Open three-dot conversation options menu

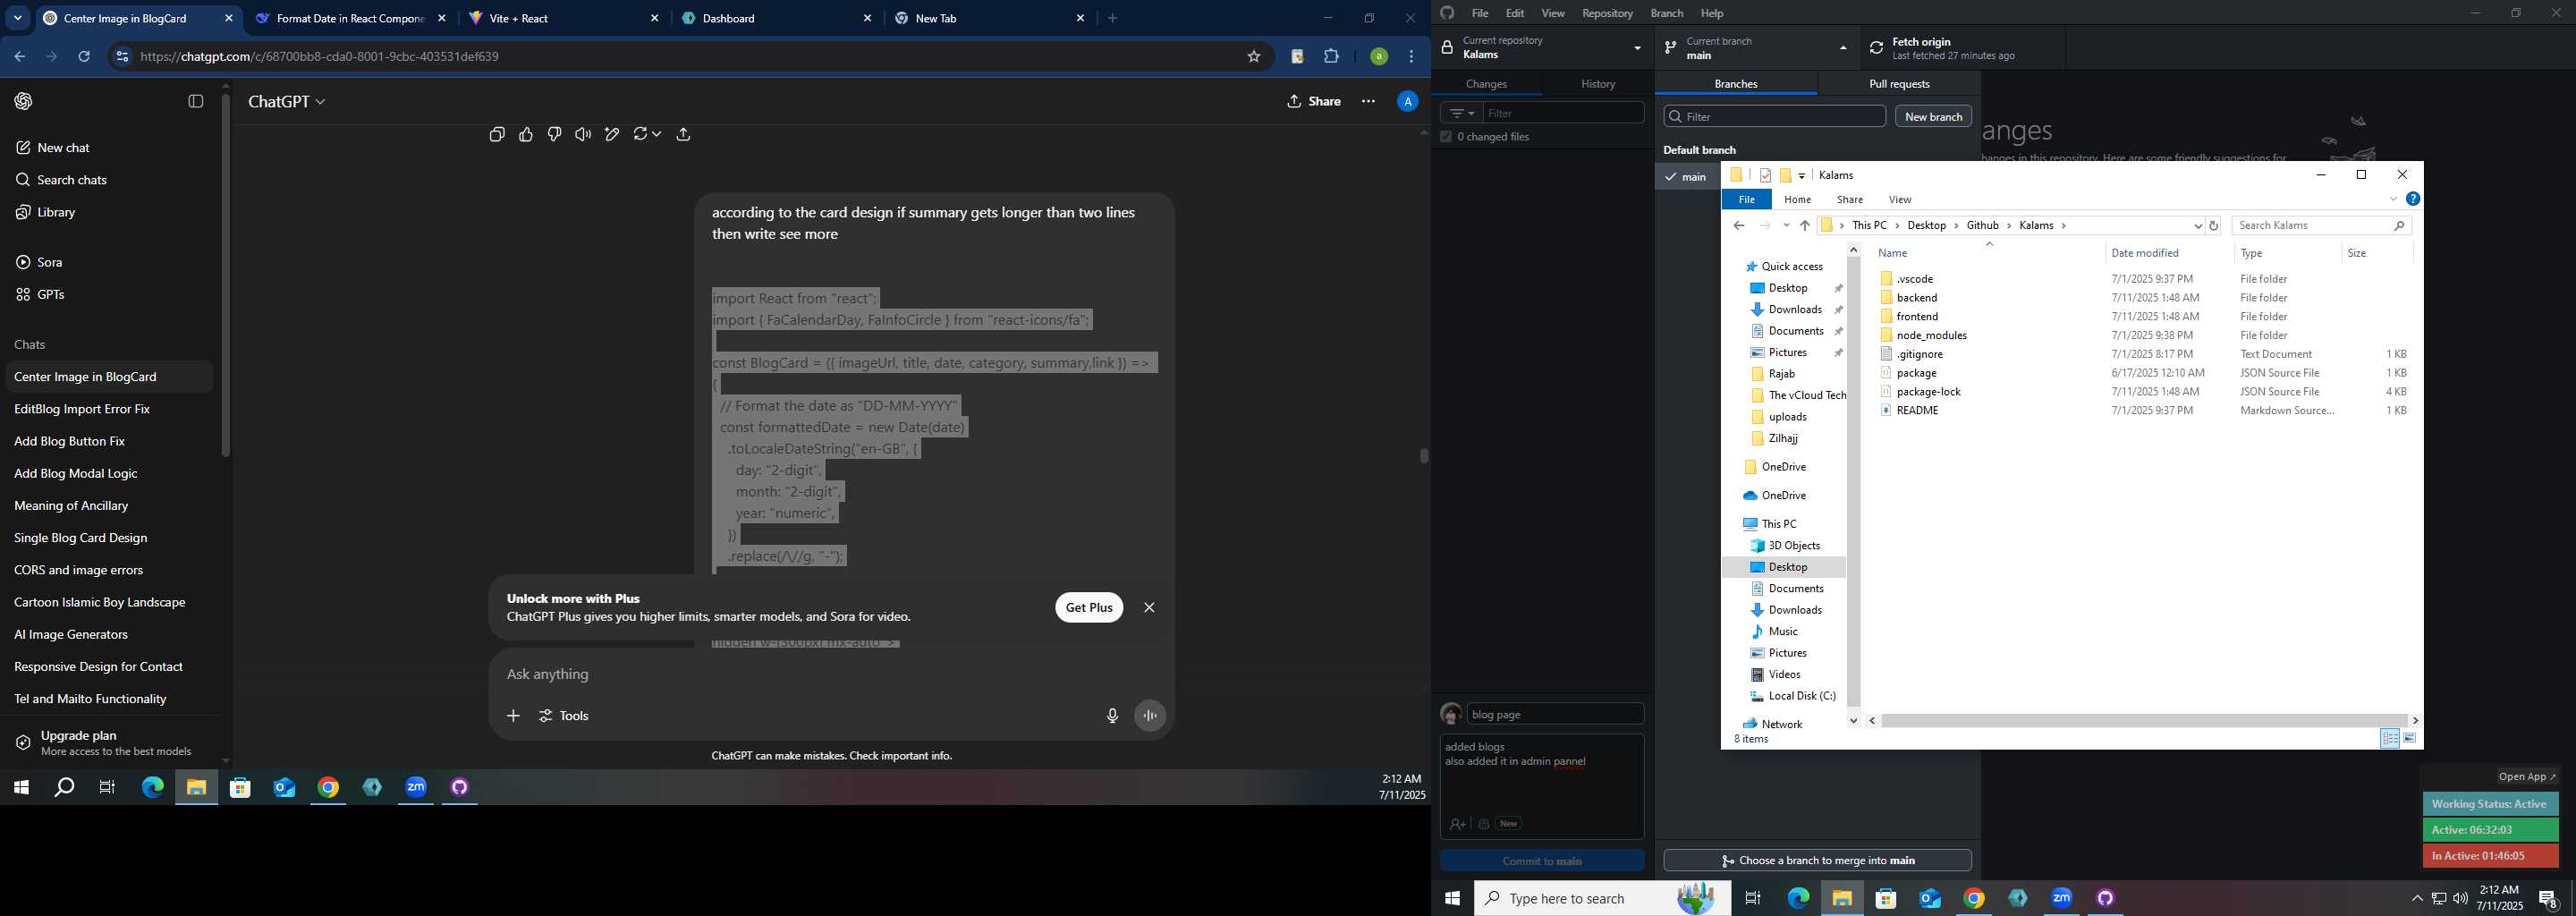tap(1368, 101)
